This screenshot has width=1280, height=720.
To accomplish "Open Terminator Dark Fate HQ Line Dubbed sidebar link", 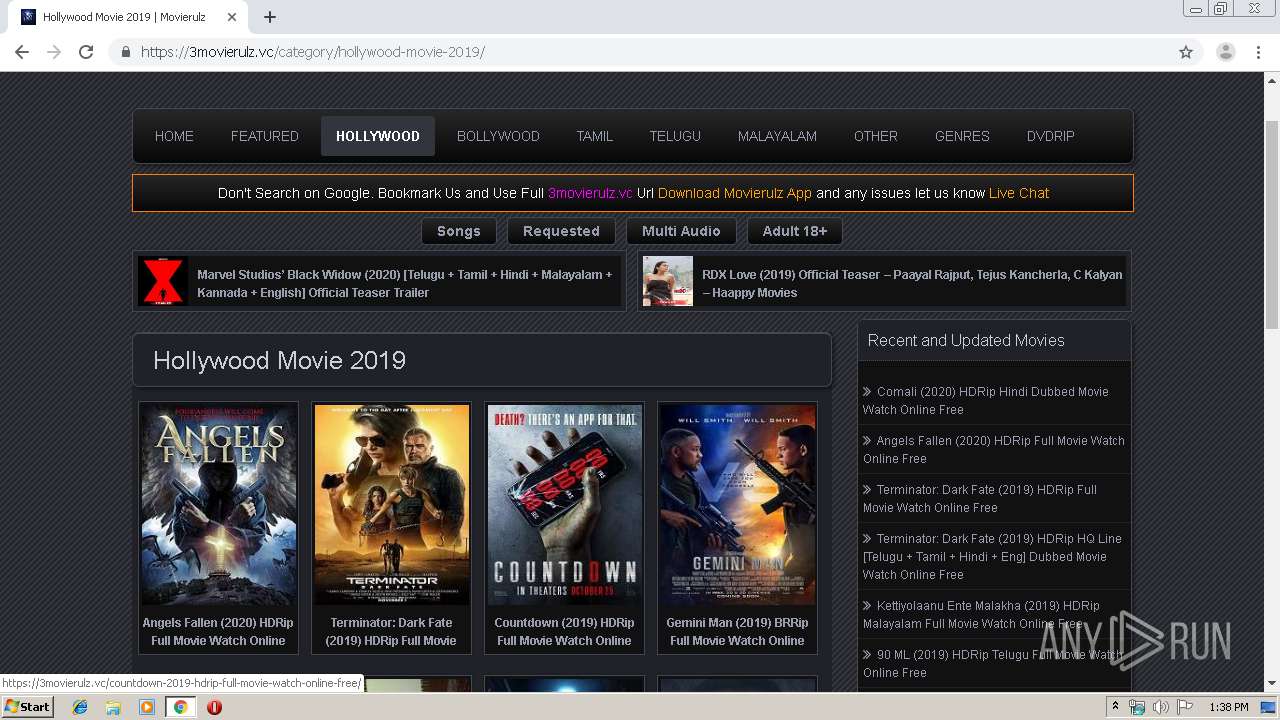I will [992, 556].
